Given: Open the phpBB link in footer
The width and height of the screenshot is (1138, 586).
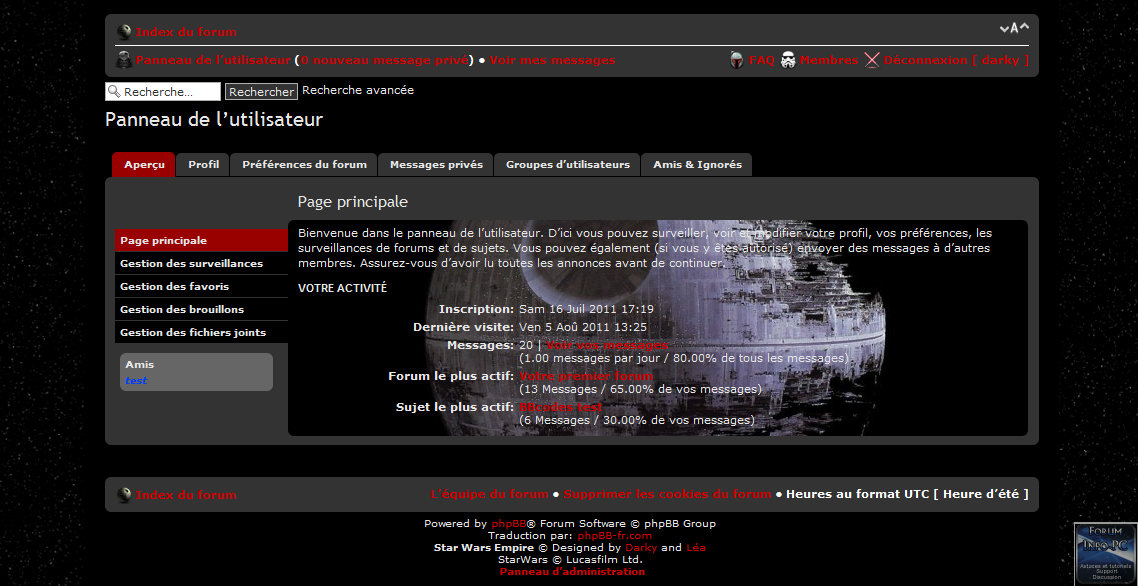Looking at the screenshot, I should (509, 524).
